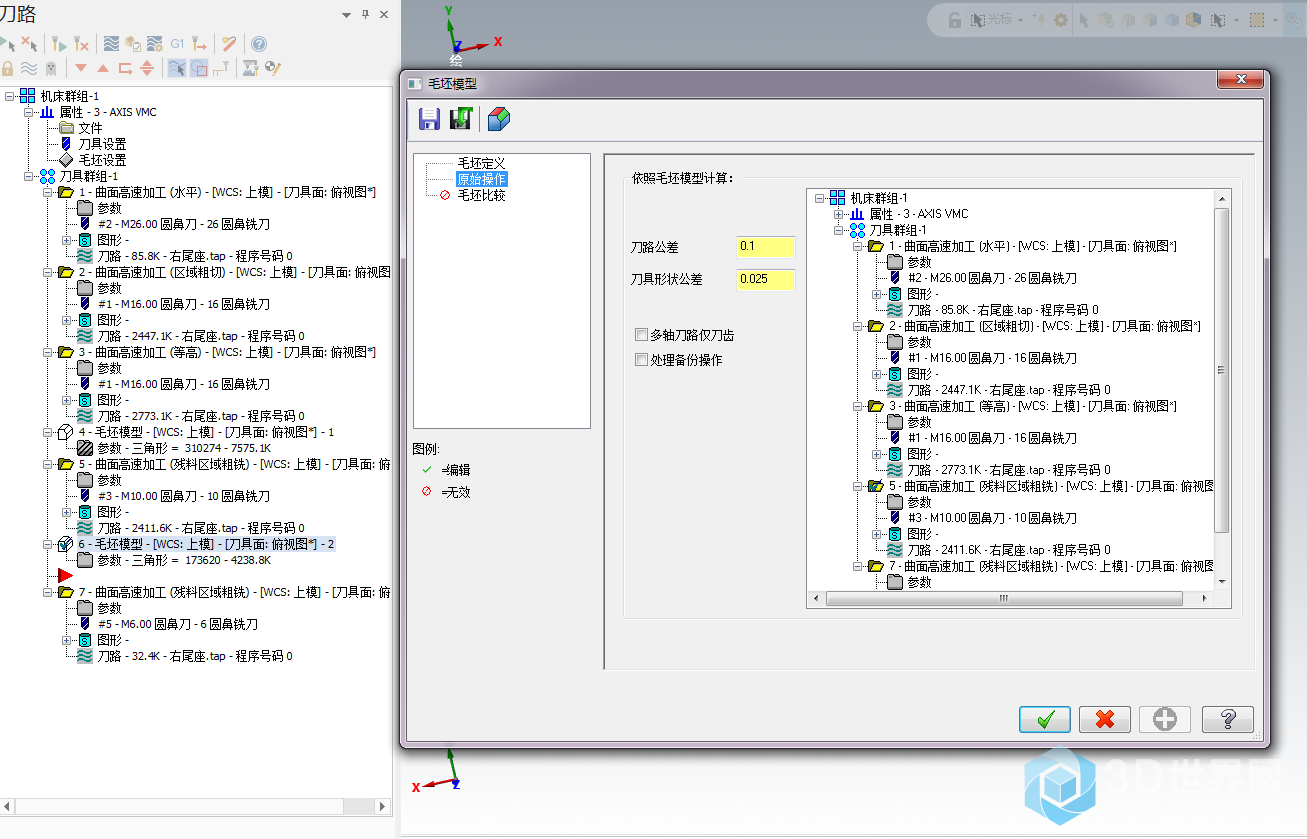The height and width of the screenshot is (839, 1307).
Task: Click the edit reference position tool icon
Action: [221, 68]
